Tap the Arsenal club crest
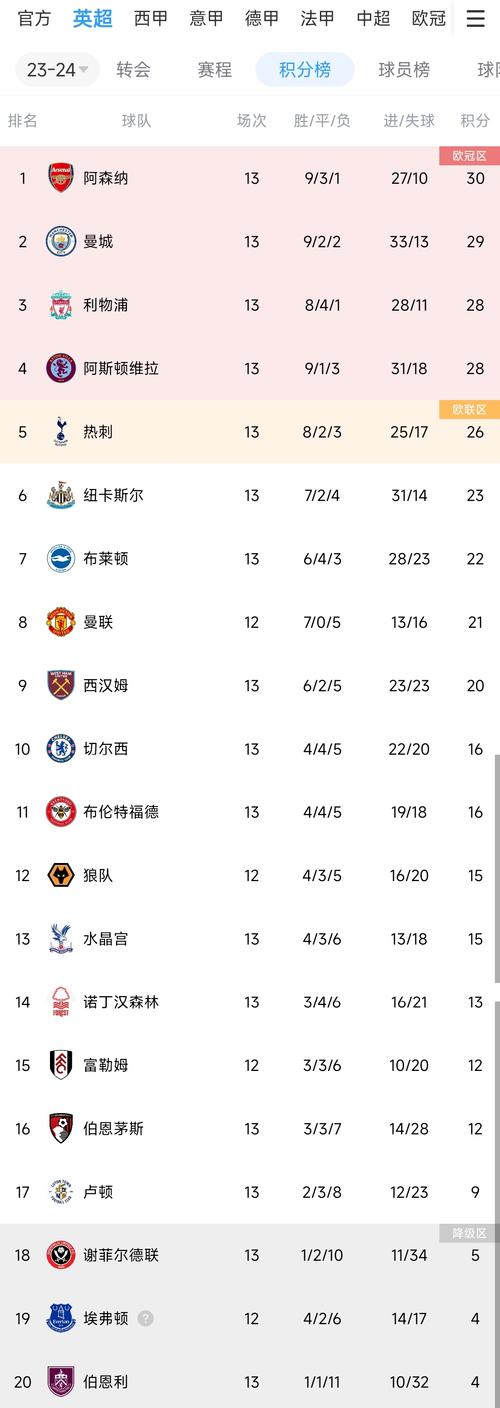The image size is (500, 1408). (x=61, y=178)
